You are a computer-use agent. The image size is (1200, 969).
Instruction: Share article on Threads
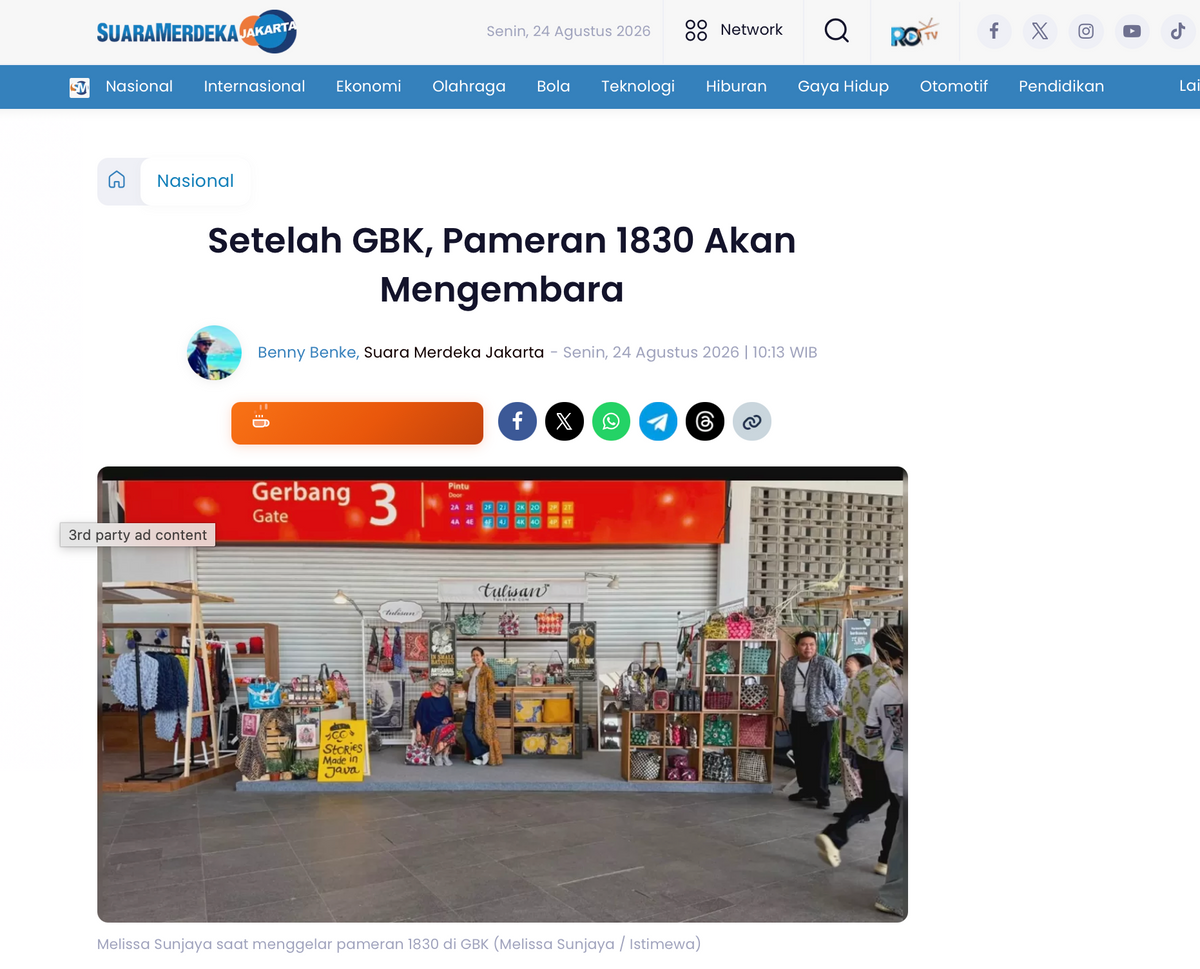click(x=705, y=422)
